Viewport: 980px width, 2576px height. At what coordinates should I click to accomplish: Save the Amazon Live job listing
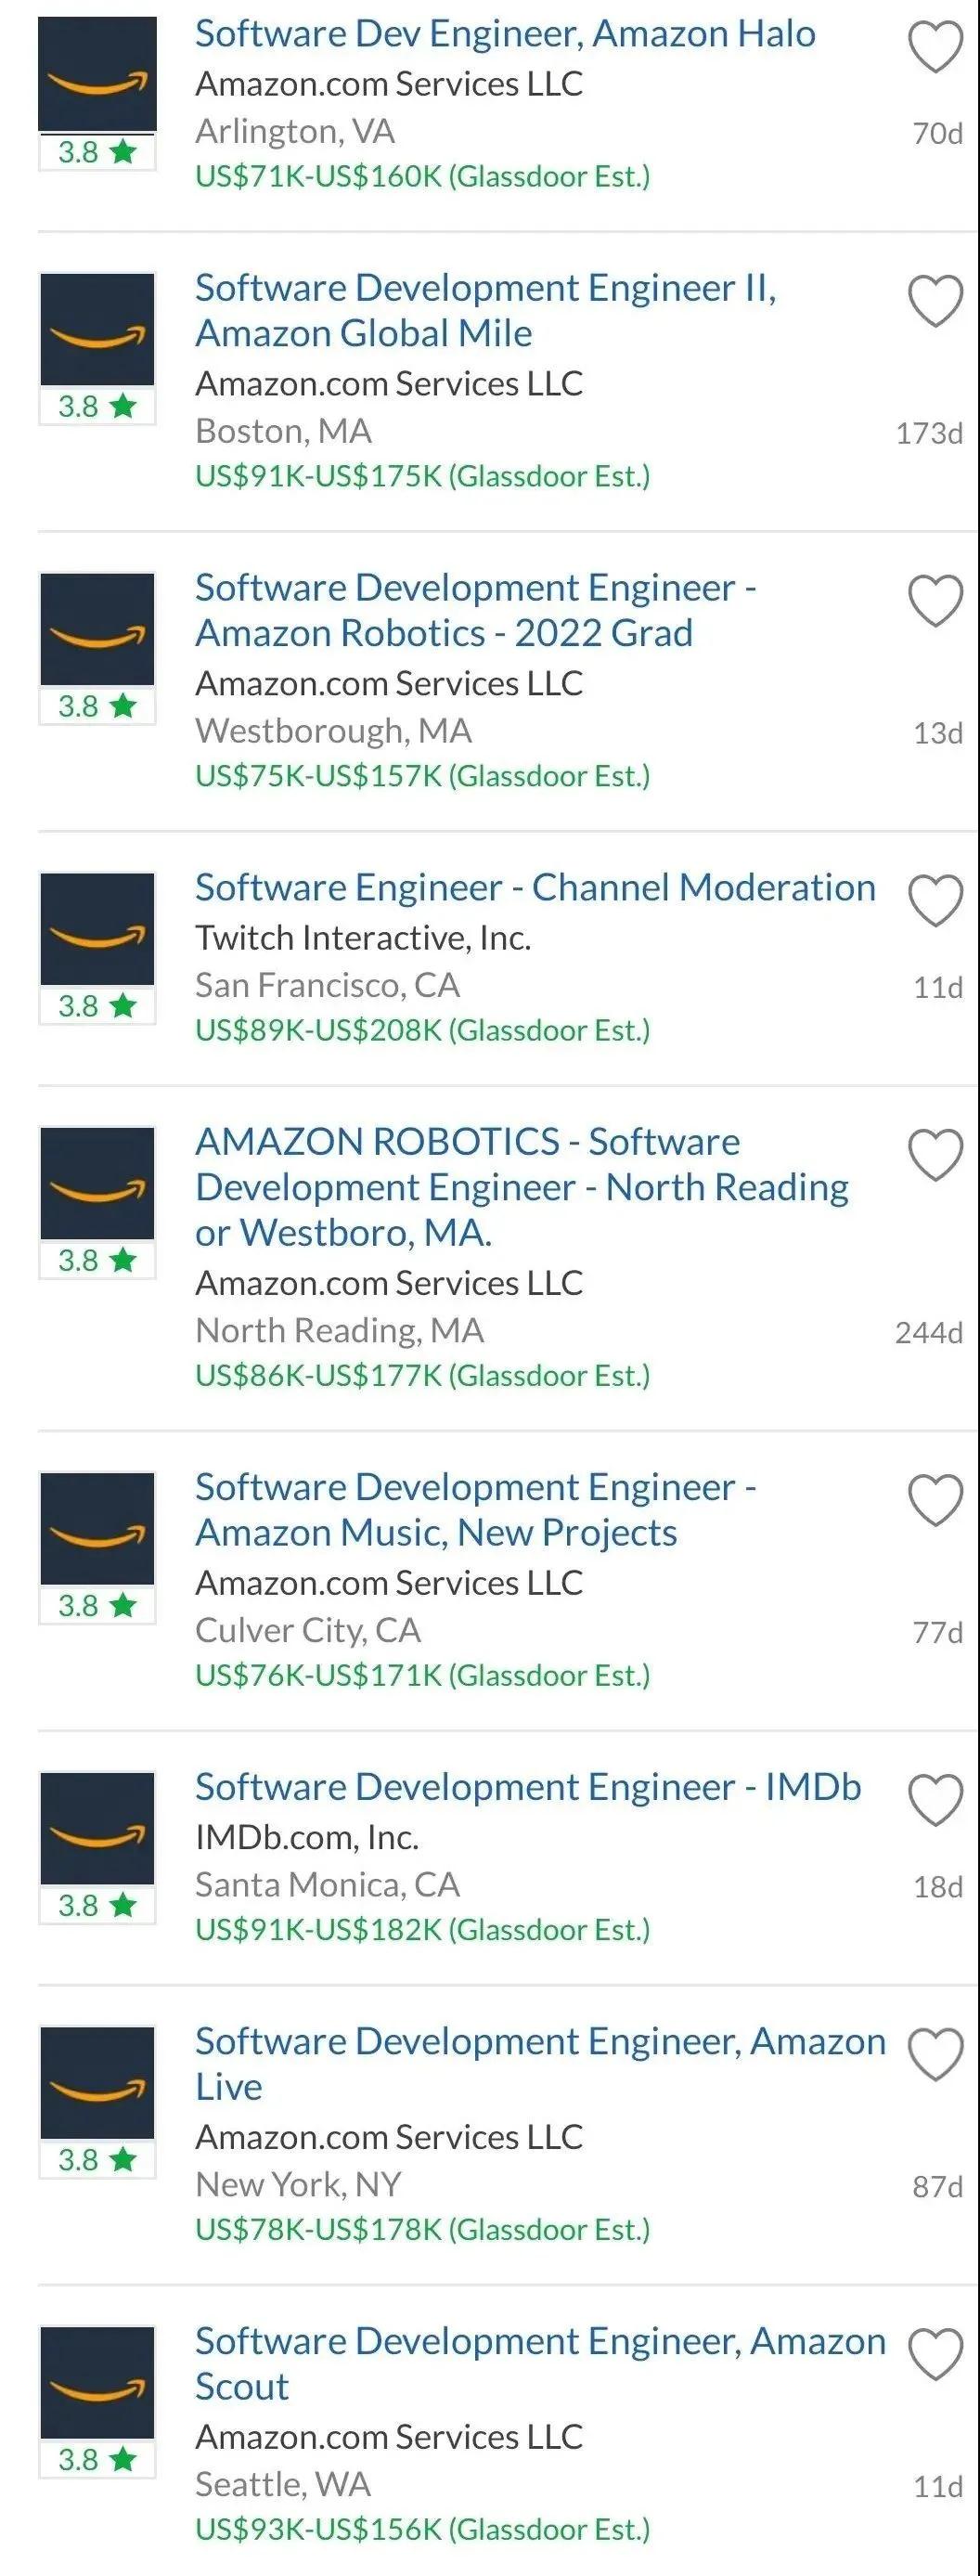click(x=935, y=2054)
